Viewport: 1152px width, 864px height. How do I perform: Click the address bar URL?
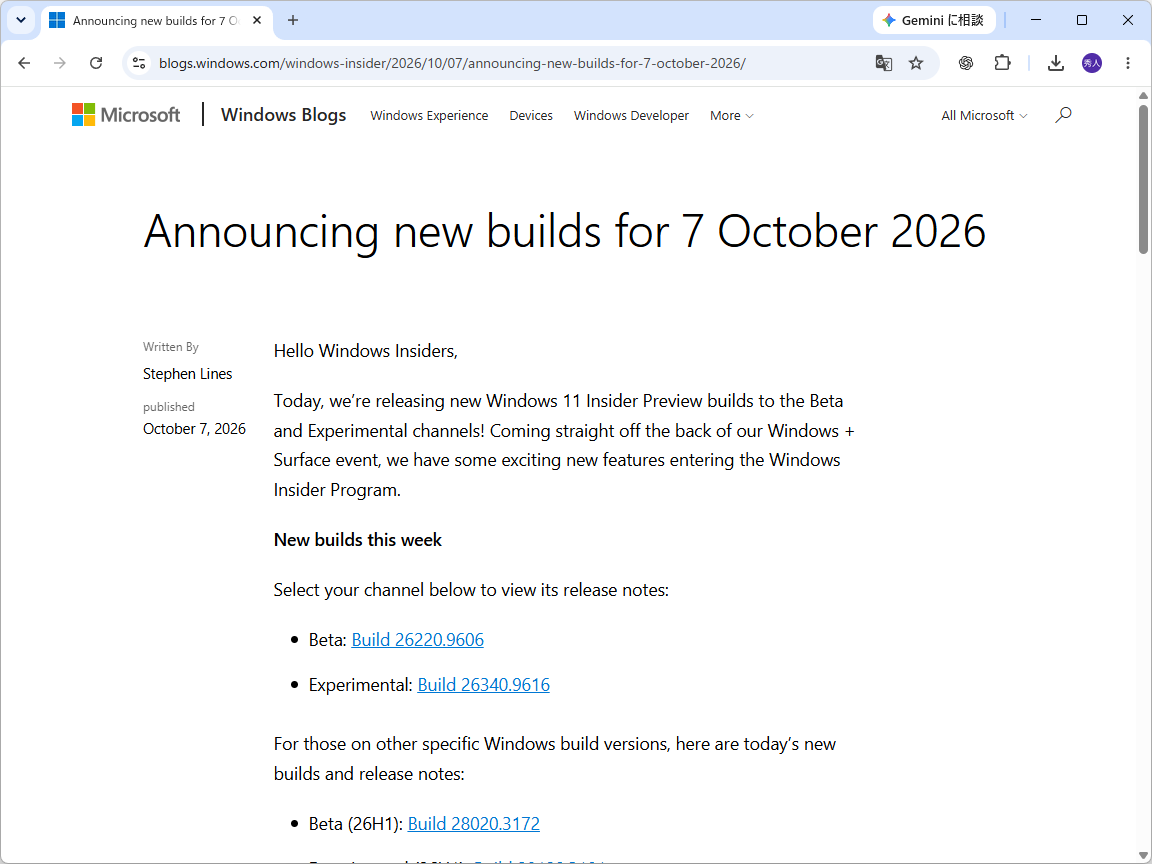(452, 63)
